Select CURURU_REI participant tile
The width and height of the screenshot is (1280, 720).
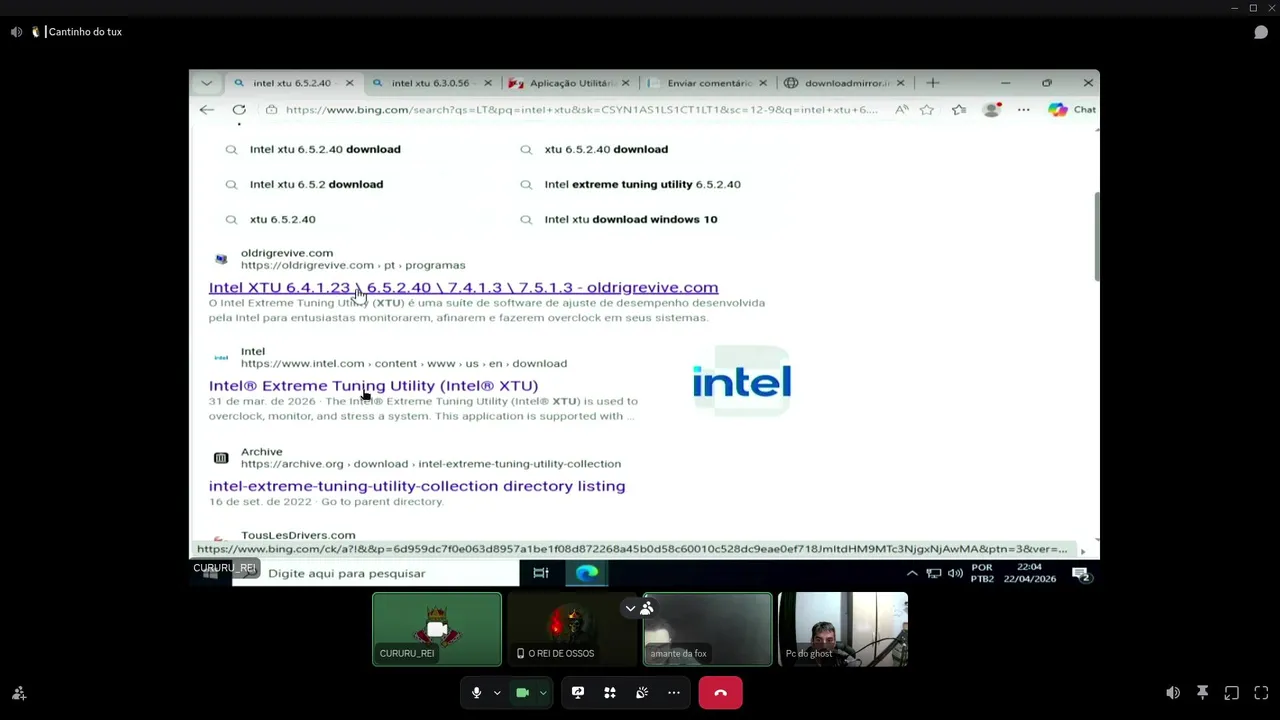coord(437,629)
